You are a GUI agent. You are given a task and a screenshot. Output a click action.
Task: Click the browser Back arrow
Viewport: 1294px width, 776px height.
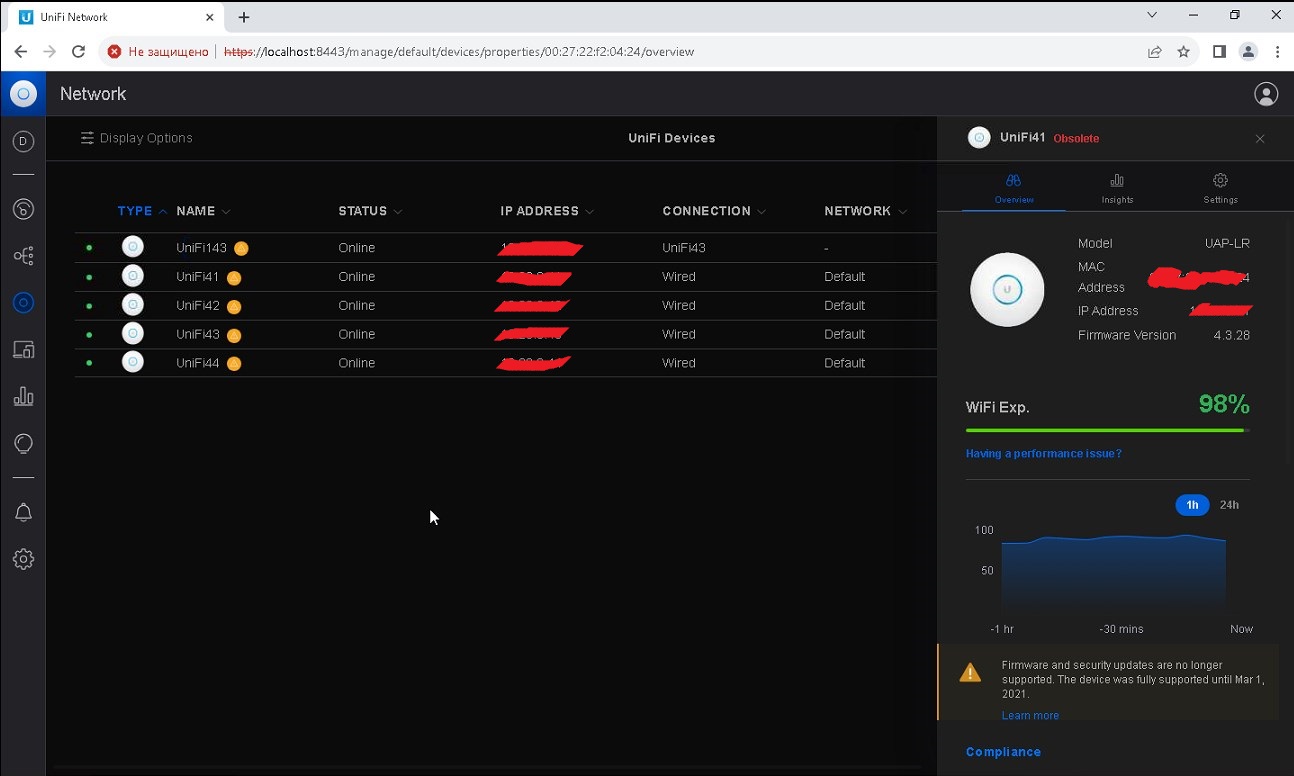[21, 52]
